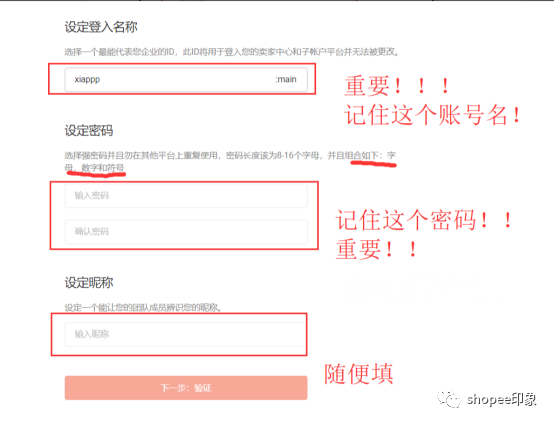Viewport: 554px width, 424px height.
Task: Click the underlined 组合如下 text
Action: point(365,155)
